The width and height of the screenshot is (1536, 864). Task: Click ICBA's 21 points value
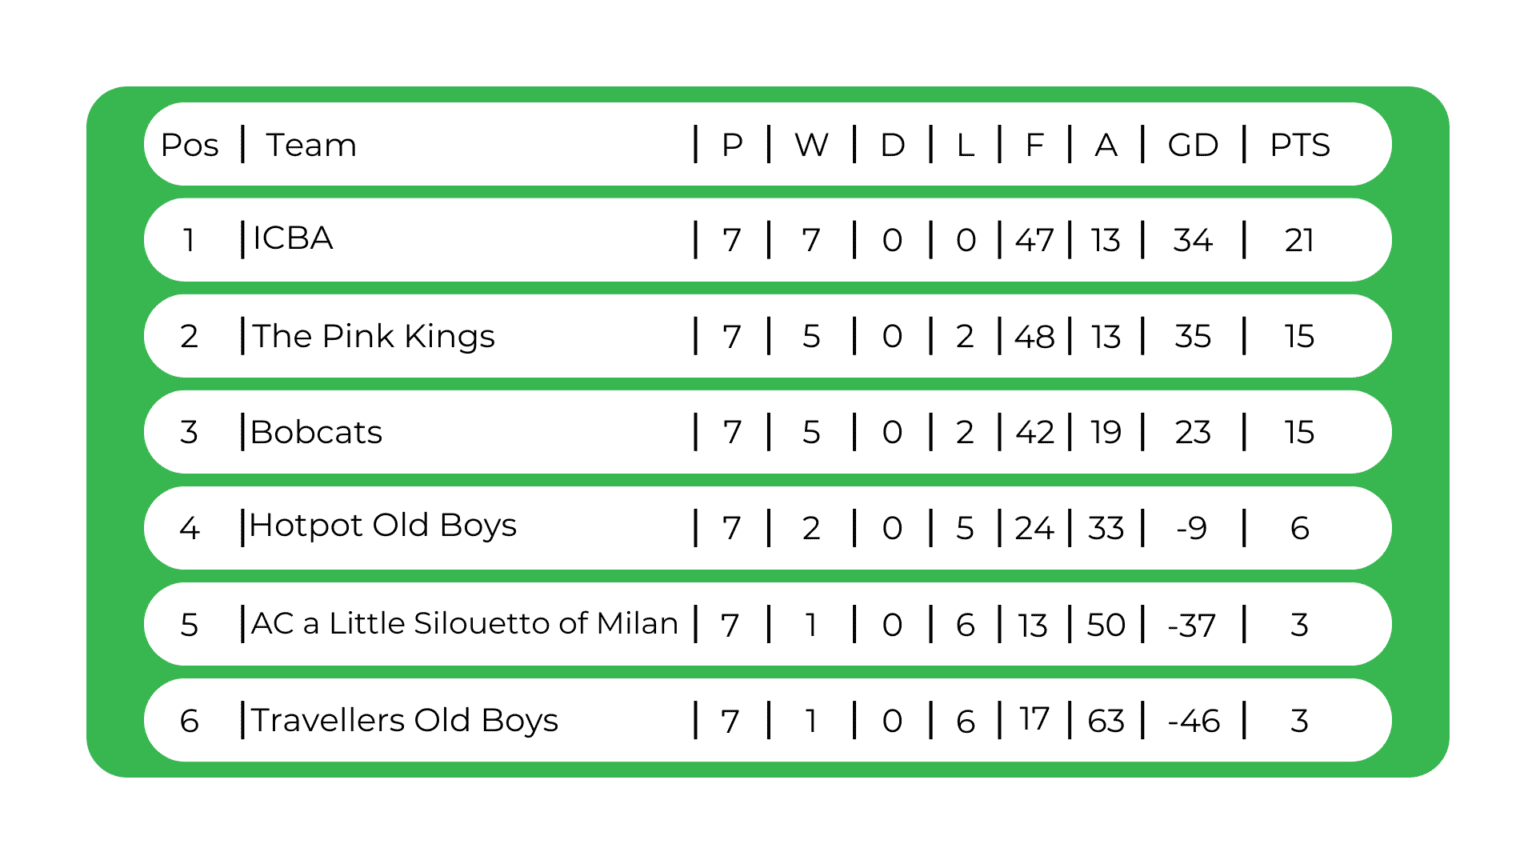[x=1299, y=240]
